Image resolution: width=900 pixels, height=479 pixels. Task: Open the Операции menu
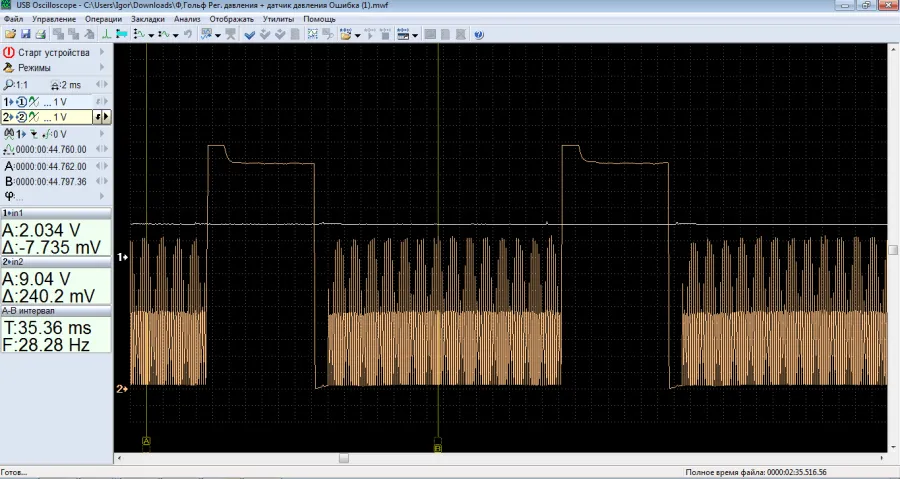click(103, 19)
